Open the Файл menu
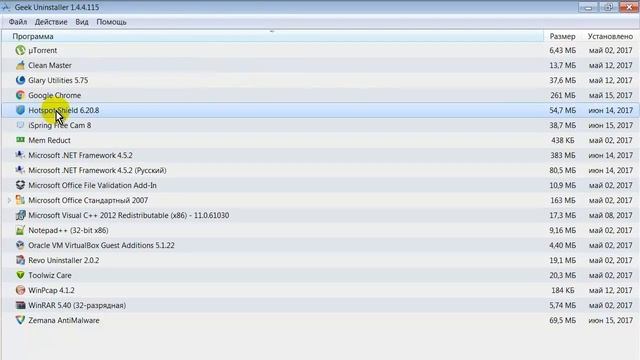The height and width of the screenshot is (360, 640). (18, 22)
